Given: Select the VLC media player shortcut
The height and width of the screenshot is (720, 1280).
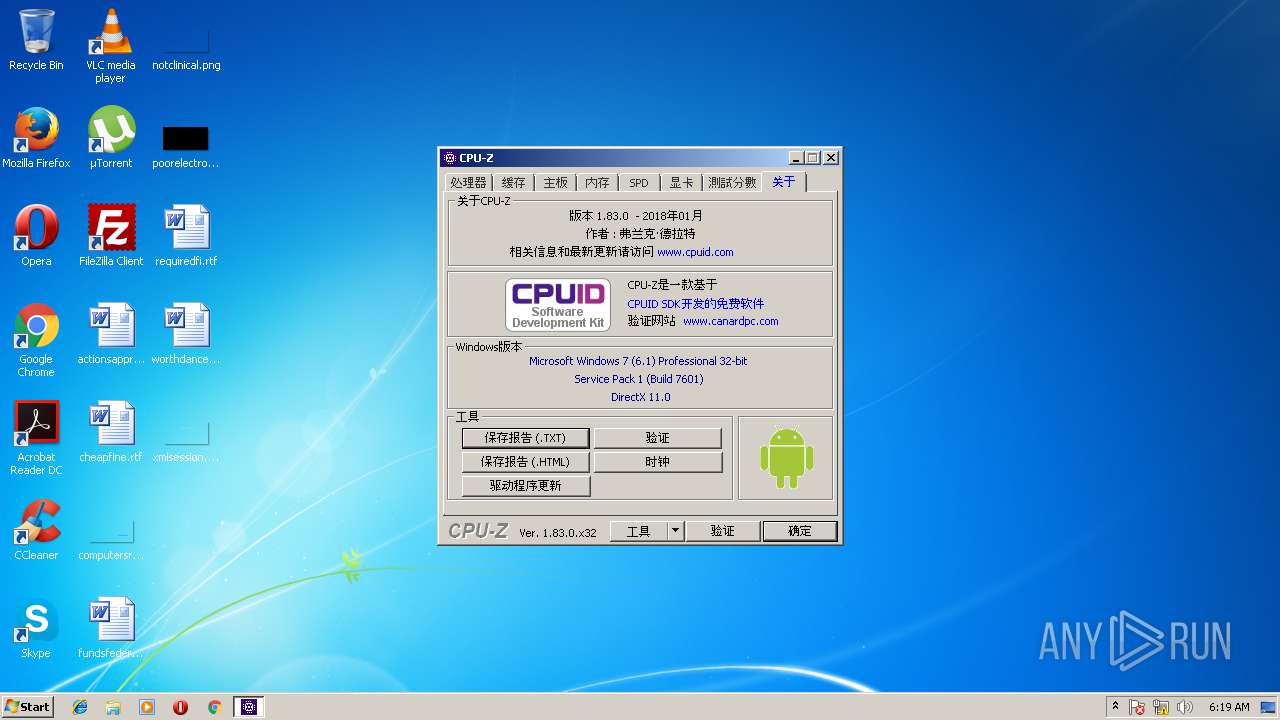Looking at the screenshot, I should coord(110,45).
